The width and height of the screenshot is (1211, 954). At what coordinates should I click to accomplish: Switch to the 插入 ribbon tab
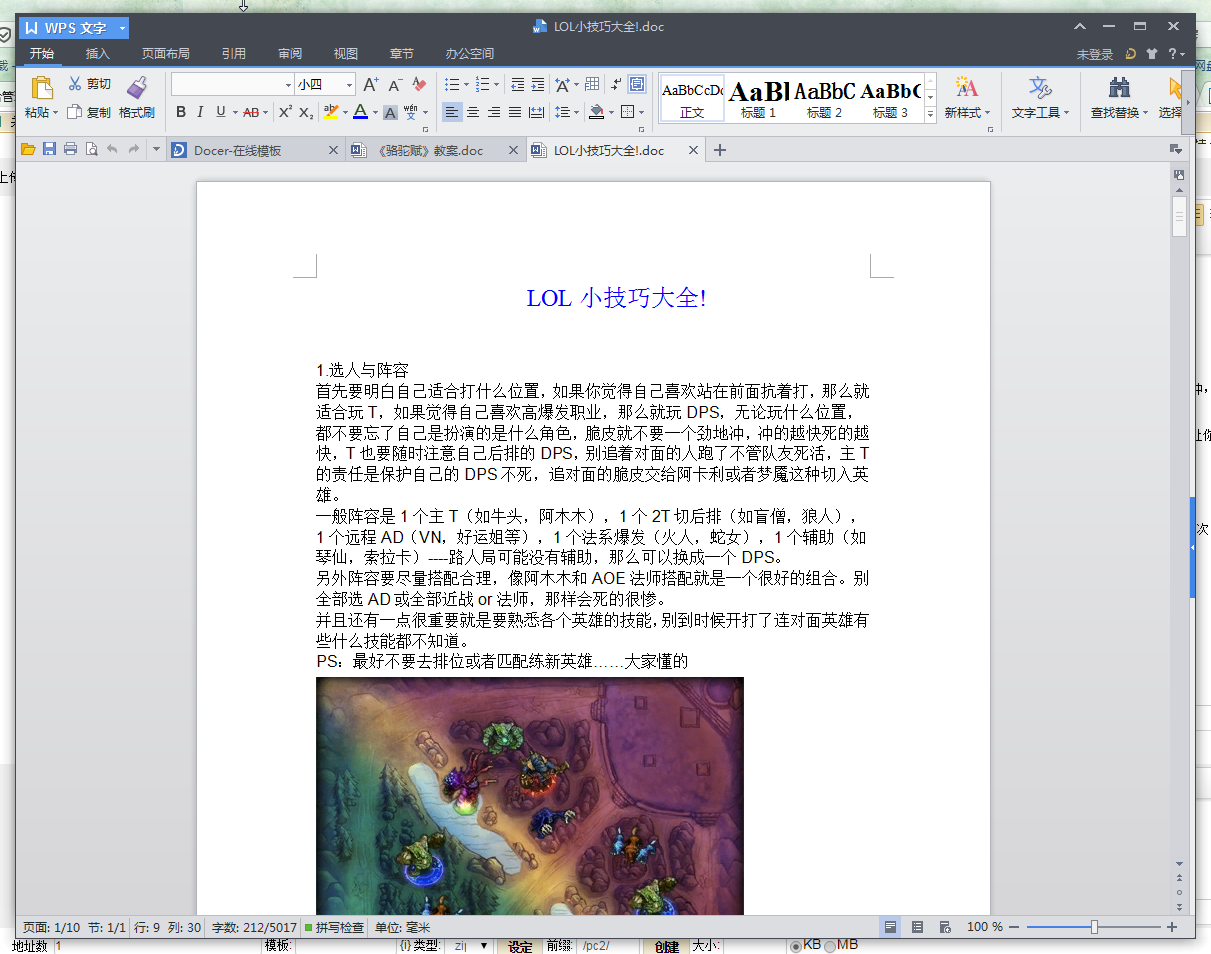[x=98, y=54]
